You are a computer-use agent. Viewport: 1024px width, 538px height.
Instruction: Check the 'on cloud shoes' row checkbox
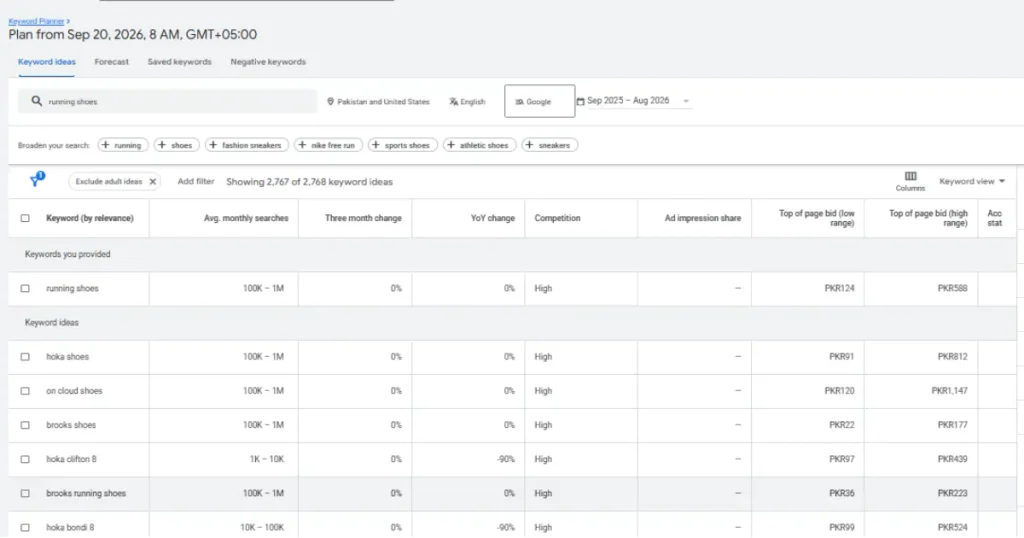pyautogui.click(x=25, y=390)
